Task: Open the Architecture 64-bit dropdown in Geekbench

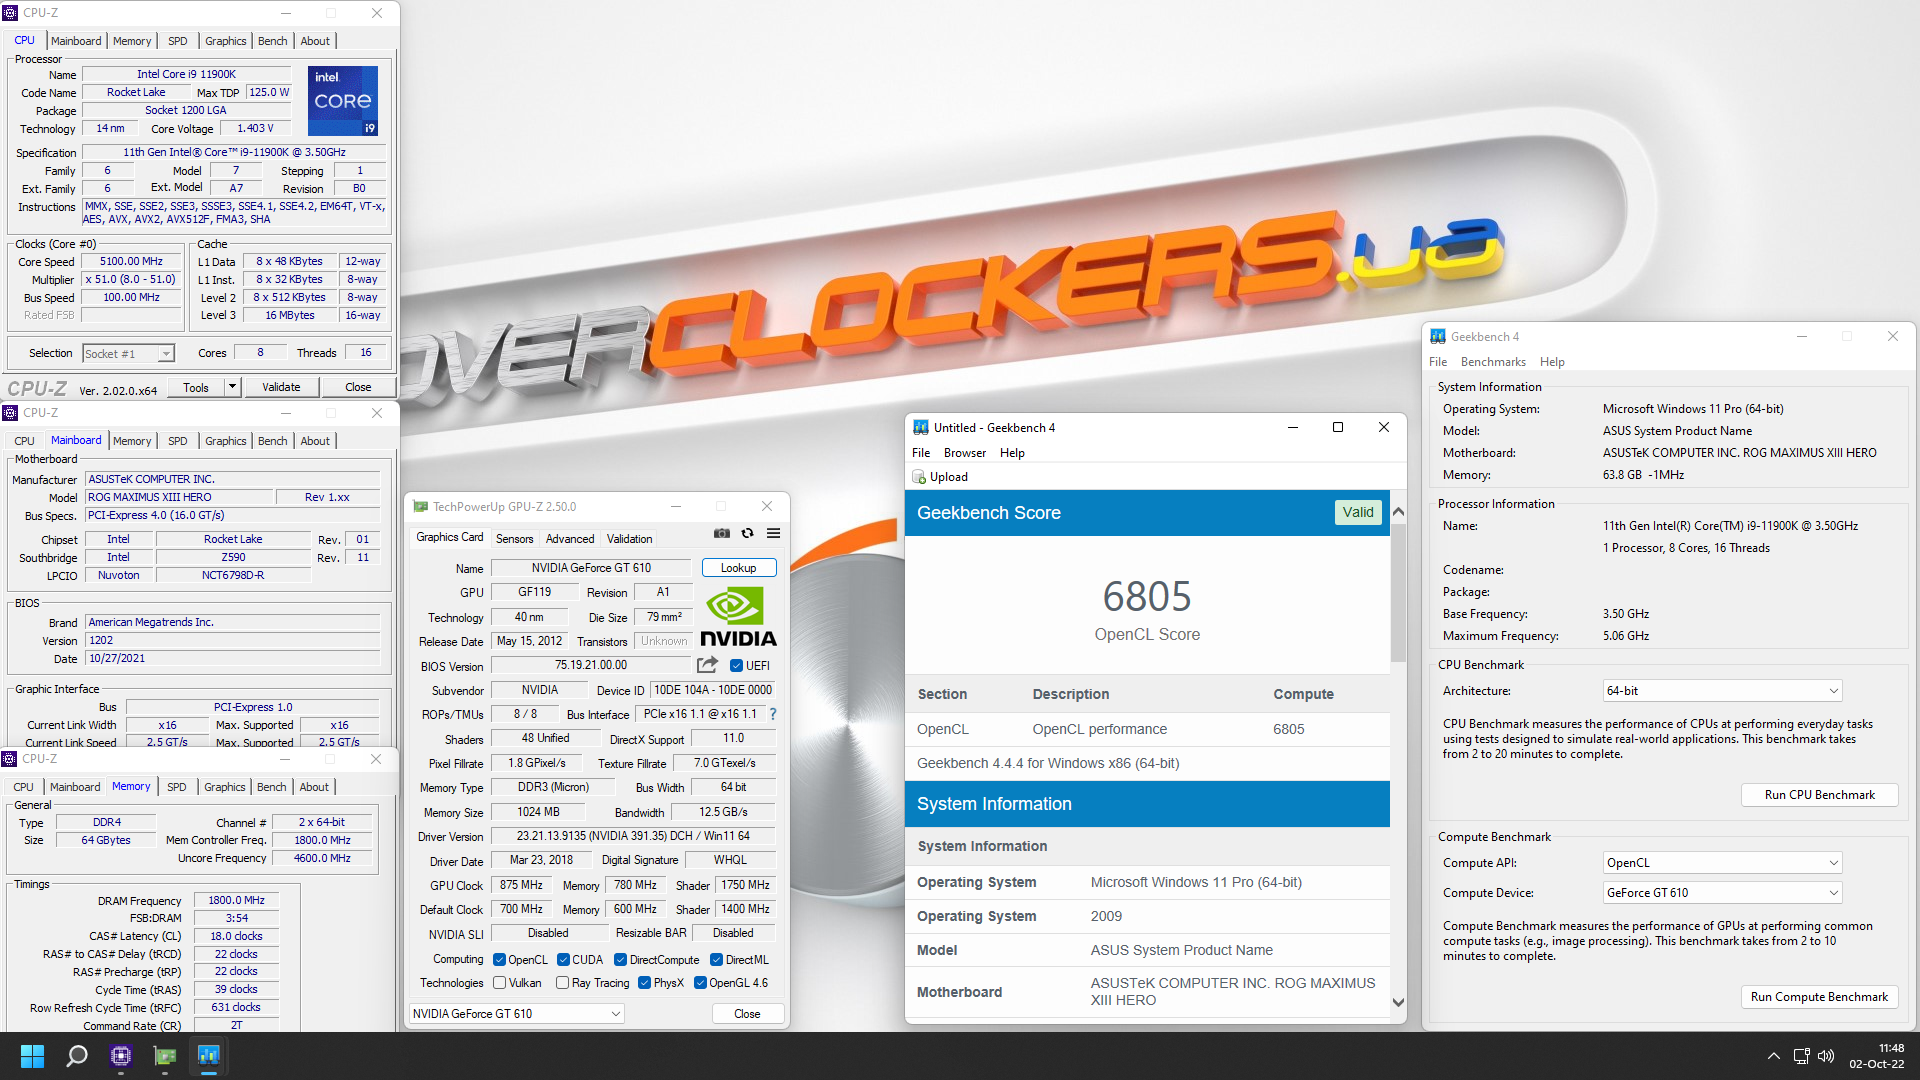Action: (x=1722, y=691)
